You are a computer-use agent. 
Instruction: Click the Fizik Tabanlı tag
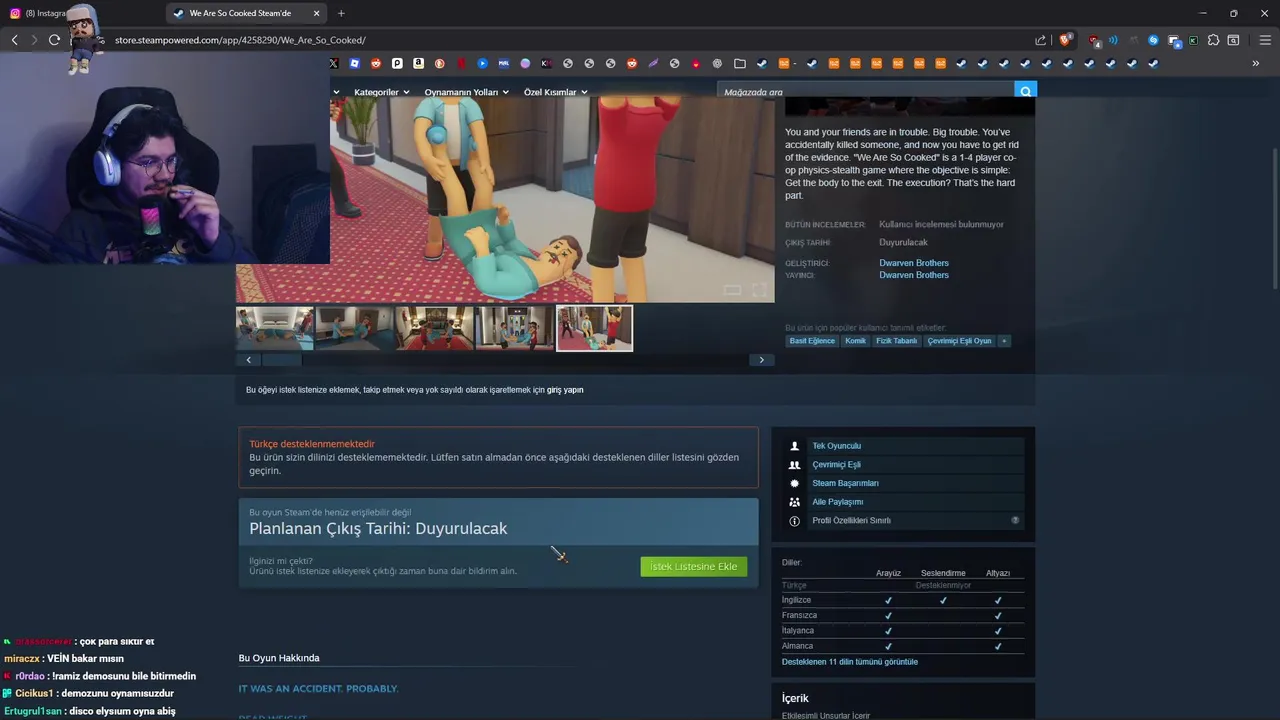pyautogui.click(x=896, y=341)
